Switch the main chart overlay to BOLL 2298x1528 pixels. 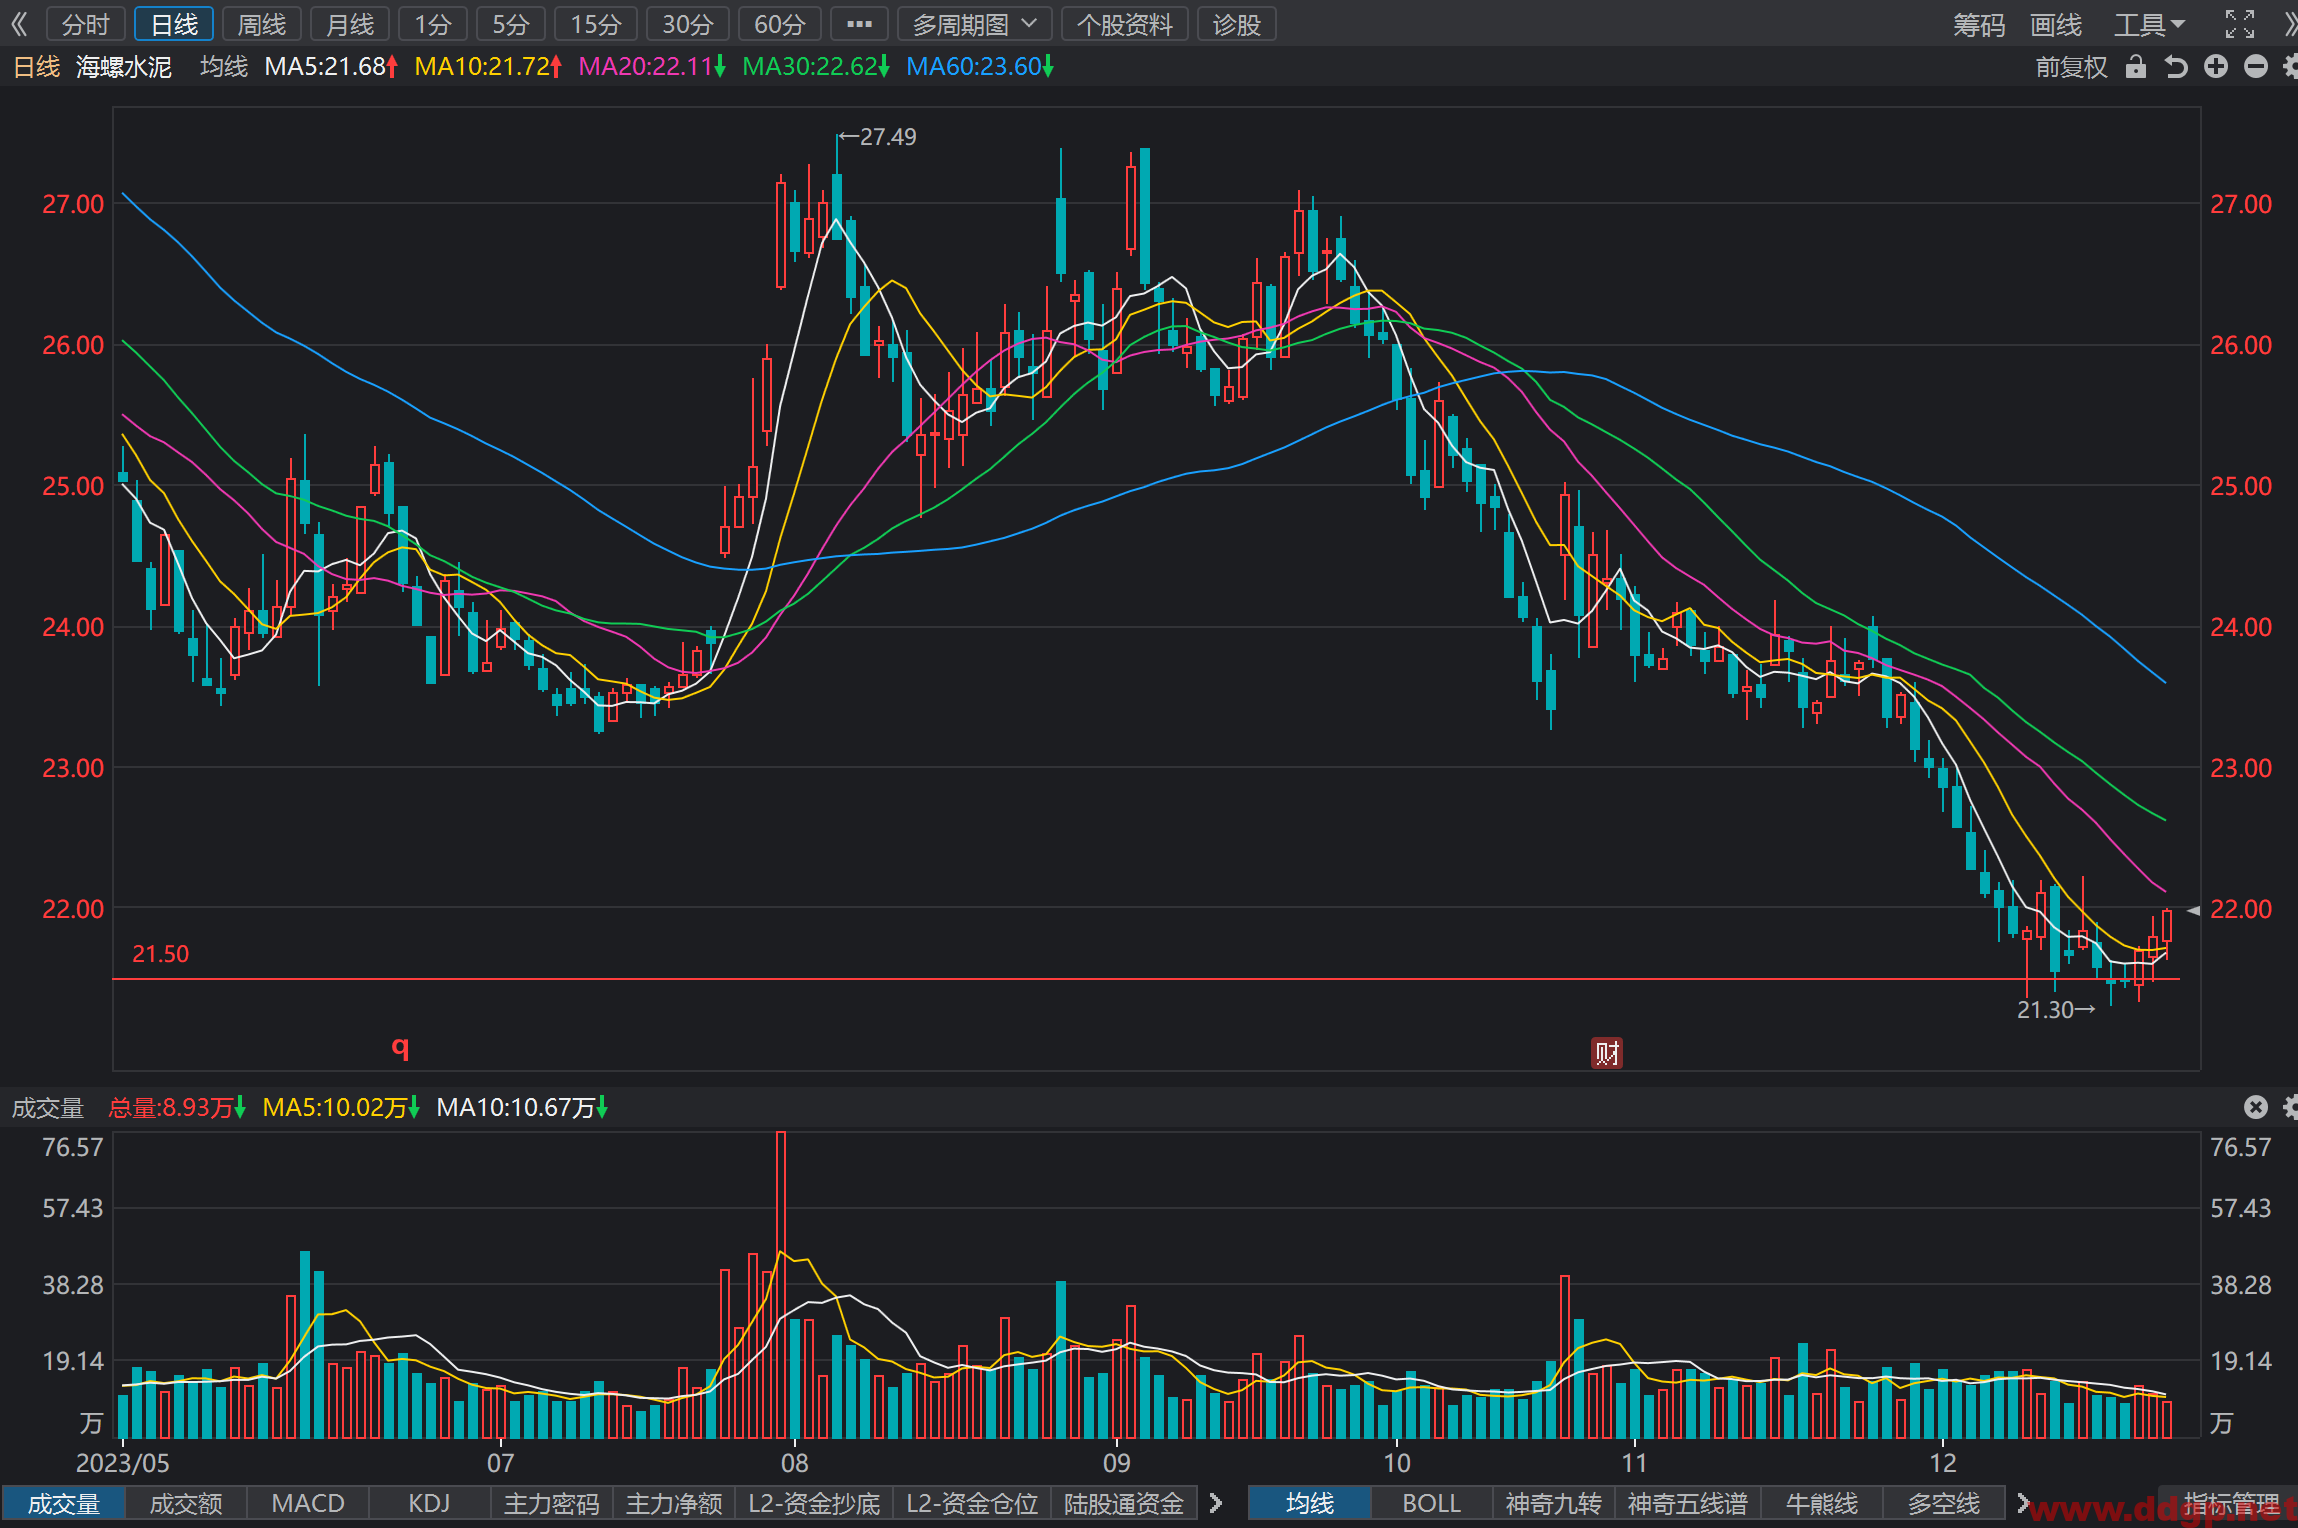point(1431,1503)
